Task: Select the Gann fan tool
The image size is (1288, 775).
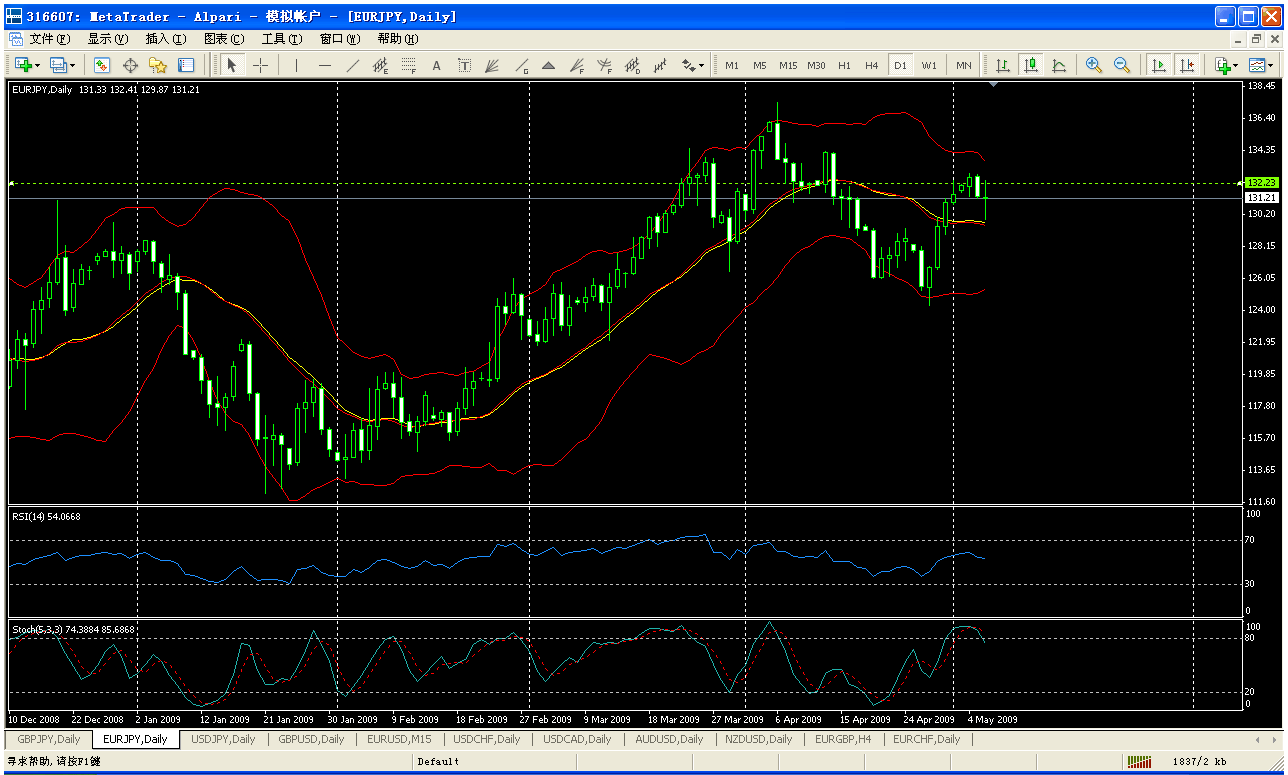Action: [492, 65]
